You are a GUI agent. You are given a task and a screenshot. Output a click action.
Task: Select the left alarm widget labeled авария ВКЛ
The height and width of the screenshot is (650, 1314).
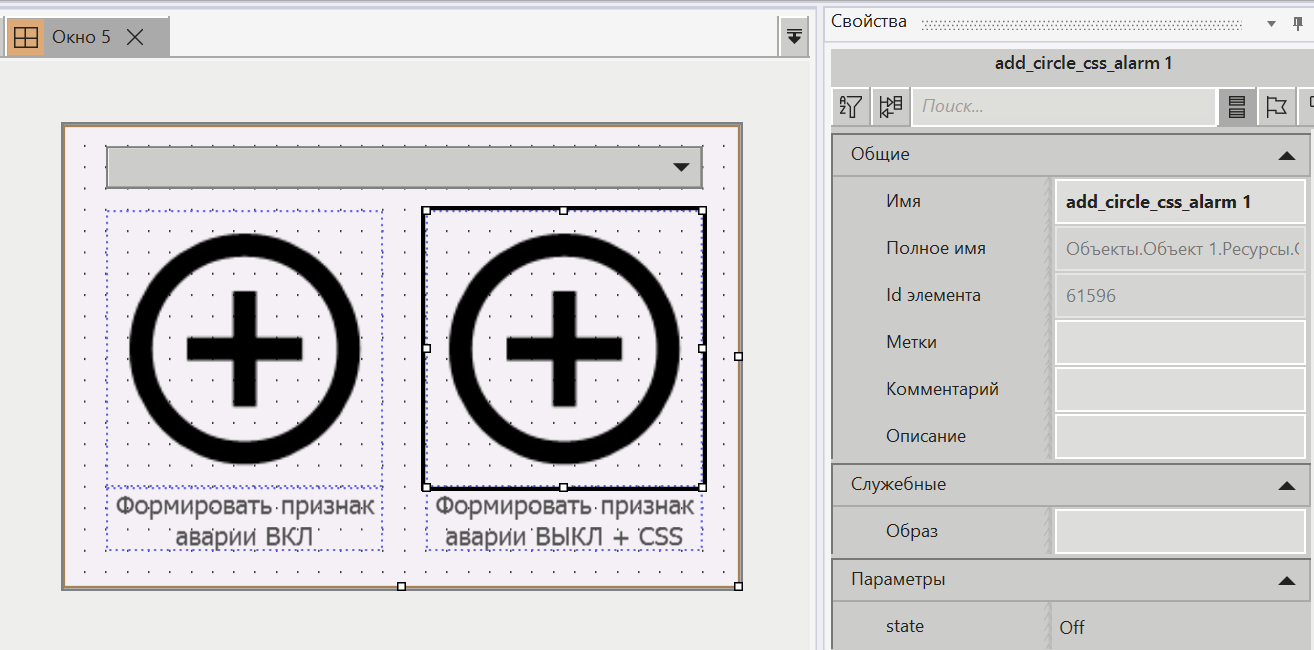tap(243, 350)
